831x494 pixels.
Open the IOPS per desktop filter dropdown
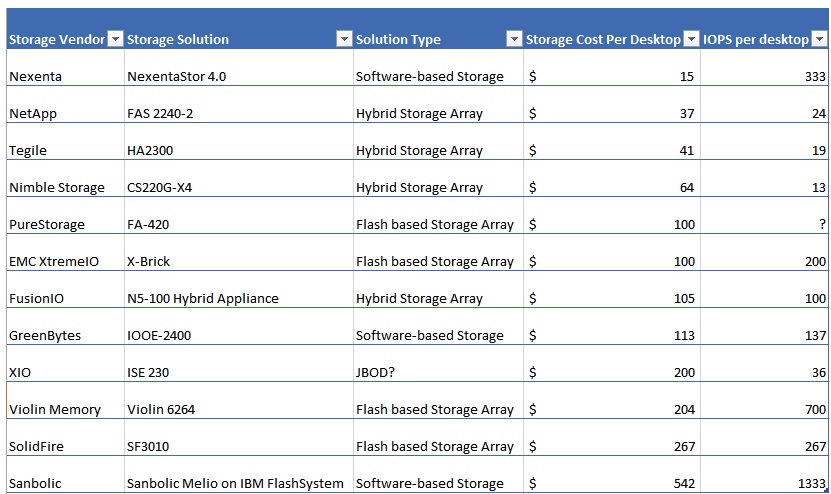tap(819, 39)
